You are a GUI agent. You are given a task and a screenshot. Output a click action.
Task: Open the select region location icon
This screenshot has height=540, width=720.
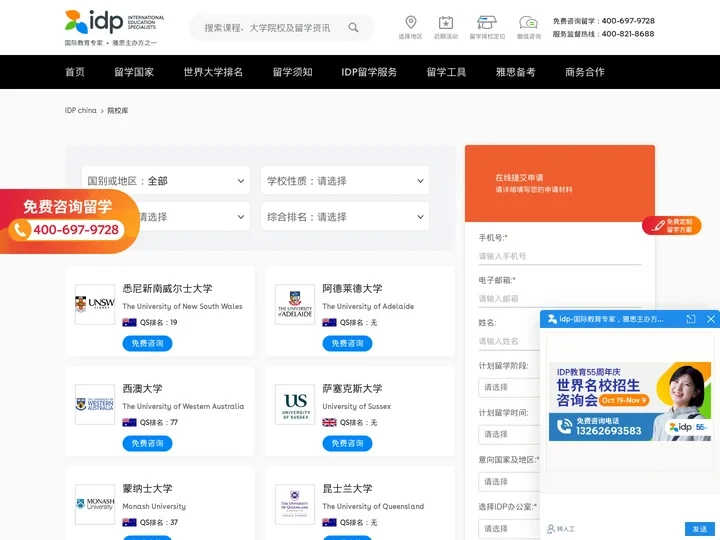point(411,22)
